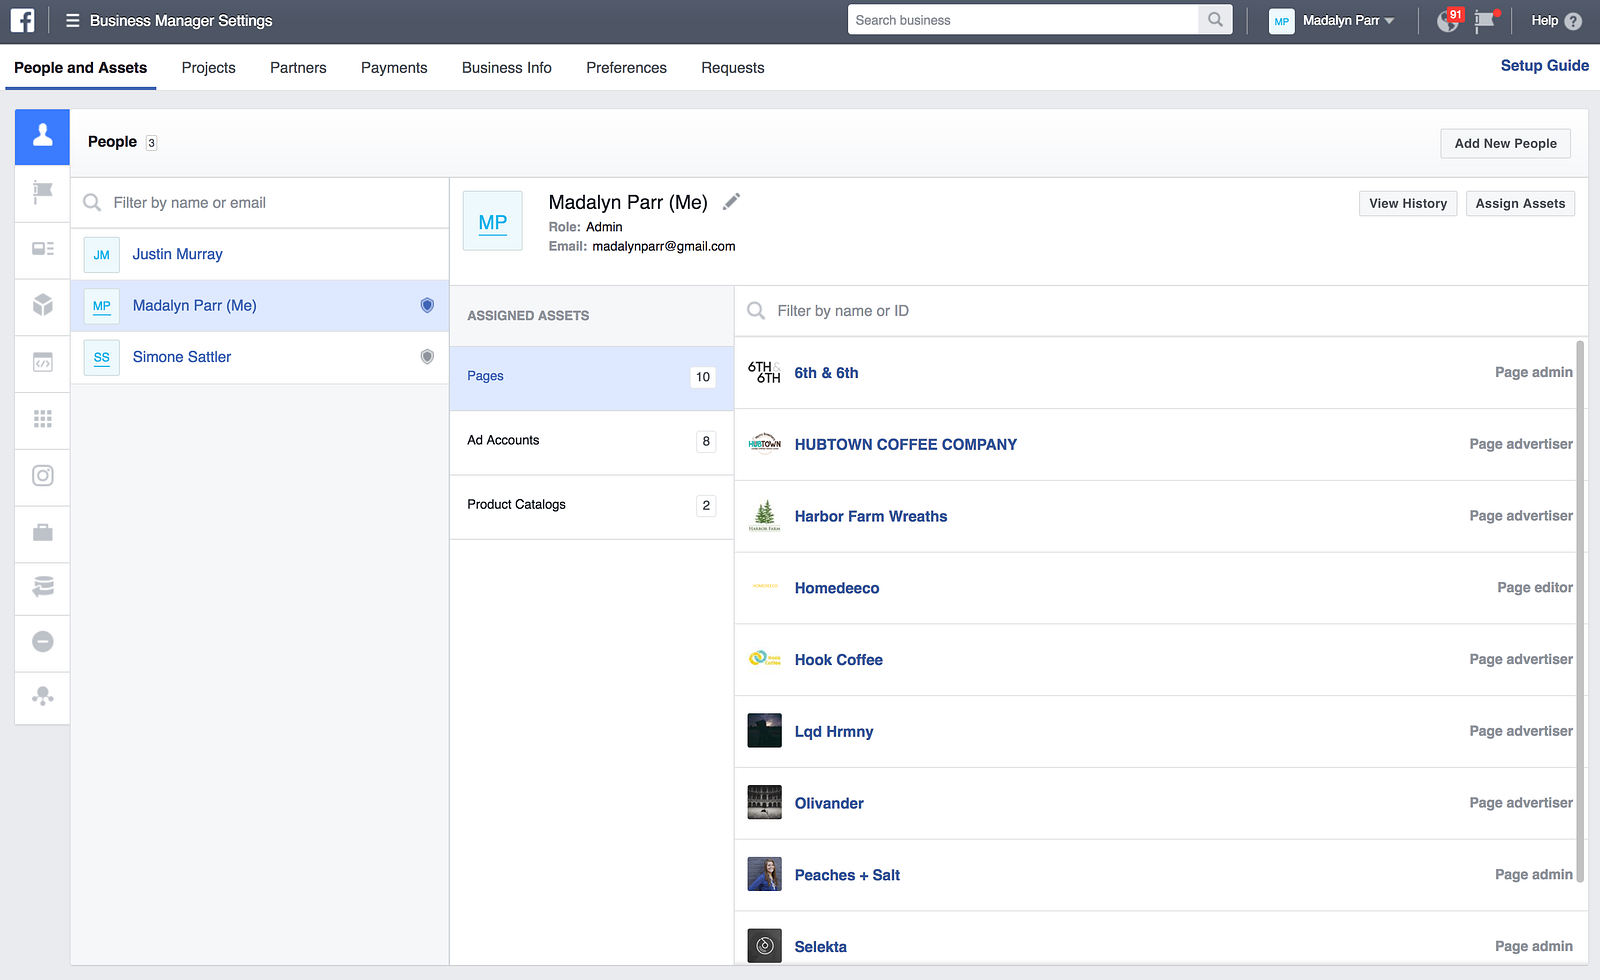The height and width of the screenshot is (980, 1600).
Task: Click the Harbor Farm Wreaths tree logo
Action: click(764, 516)
